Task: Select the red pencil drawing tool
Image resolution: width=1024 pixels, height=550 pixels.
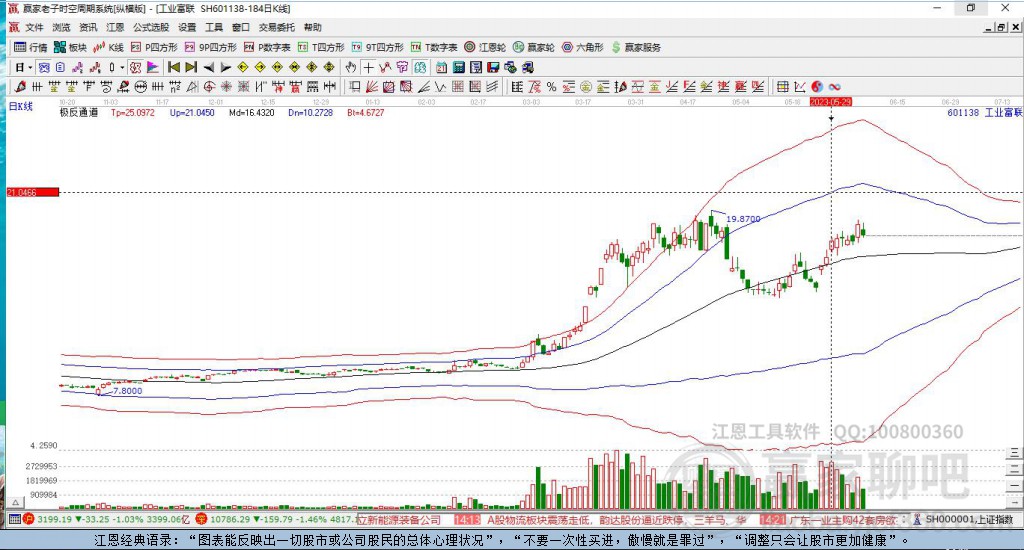Action: (x=20, y=86)
